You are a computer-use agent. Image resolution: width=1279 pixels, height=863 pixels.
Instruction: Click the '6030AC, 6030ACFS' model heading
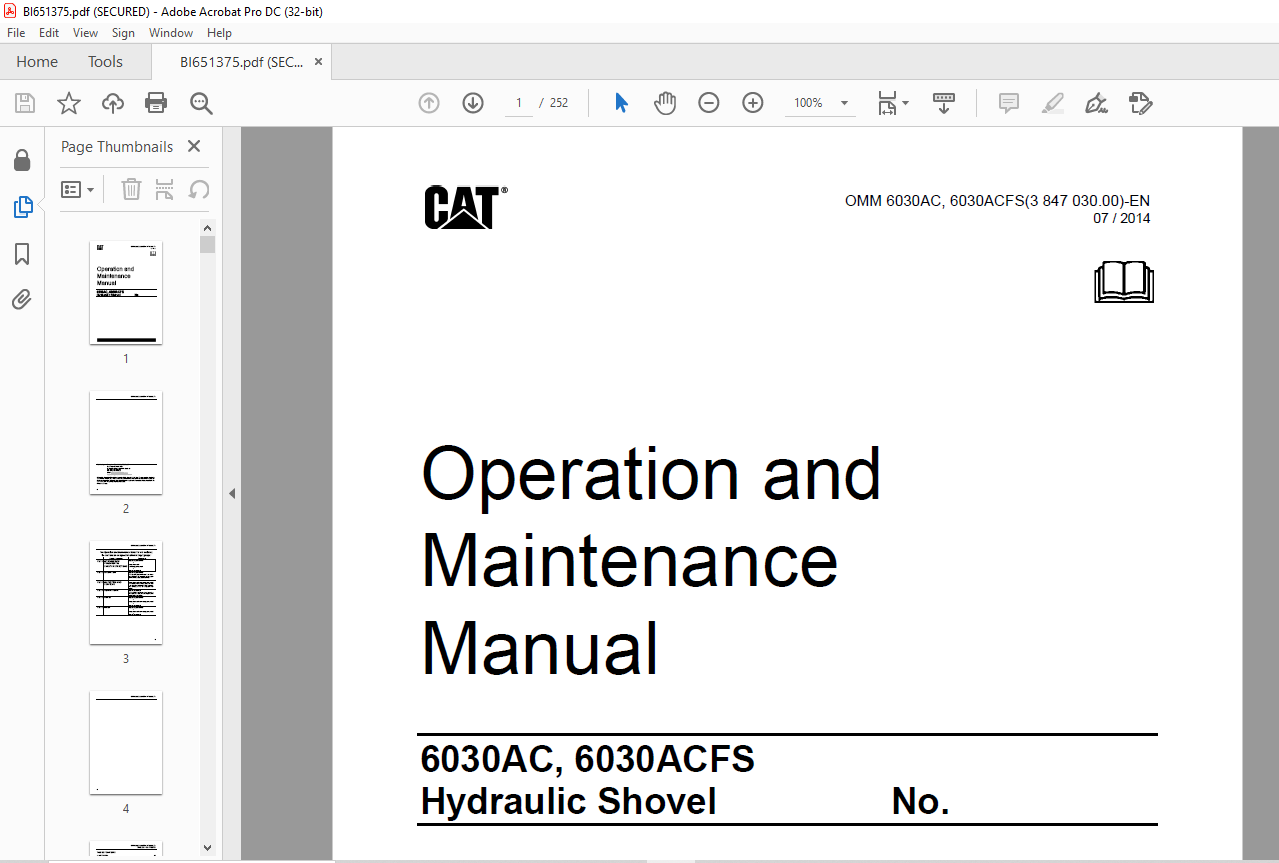tap(587, 759)
